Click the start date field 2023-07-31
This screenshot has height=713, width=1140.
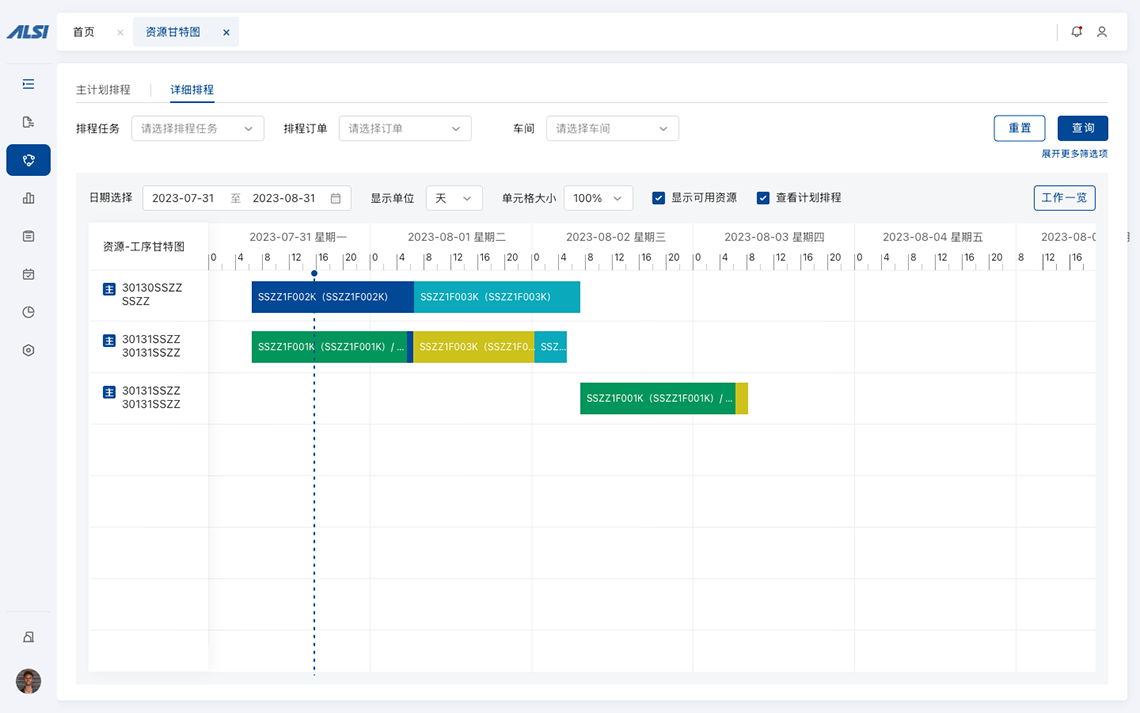pos(183,198)
